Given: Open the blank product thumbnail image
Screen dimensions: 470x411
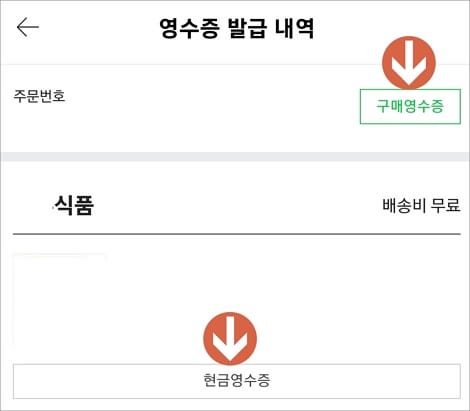Looking at the screenshot, I should [59, 301].
